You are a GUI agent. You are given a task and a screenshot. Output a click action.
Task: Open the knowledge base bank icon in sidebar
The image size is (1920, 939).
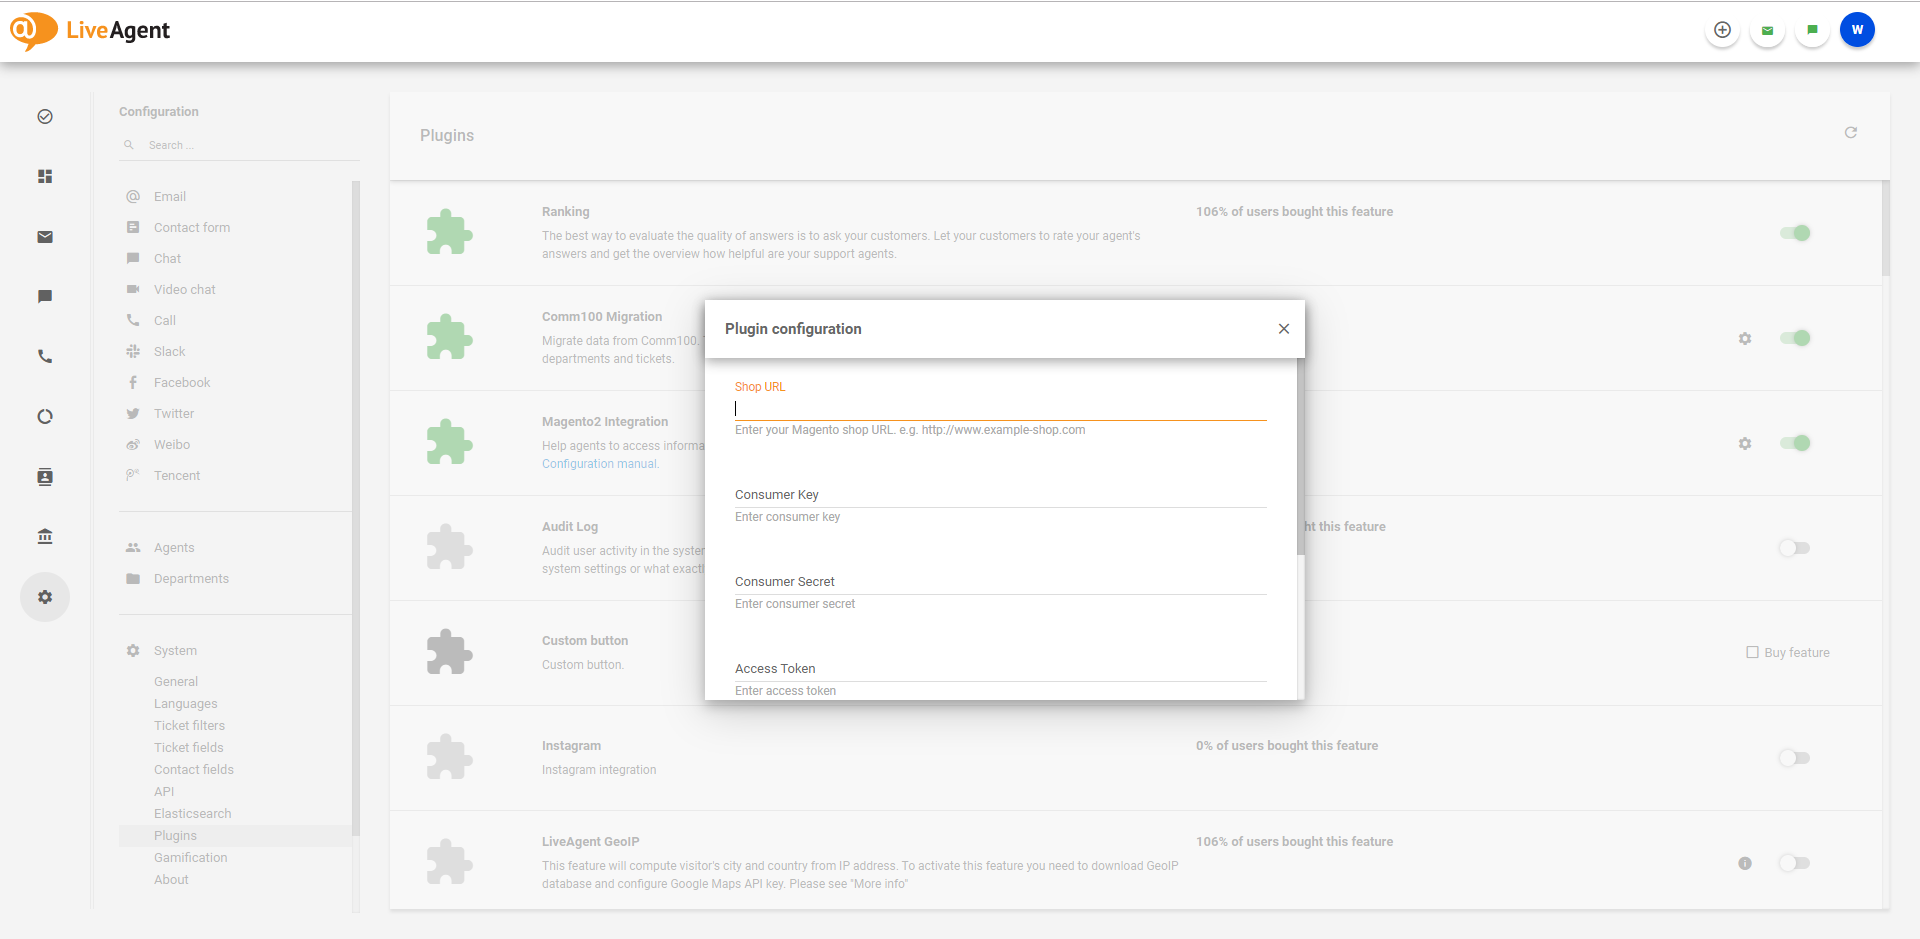(45, 537)
